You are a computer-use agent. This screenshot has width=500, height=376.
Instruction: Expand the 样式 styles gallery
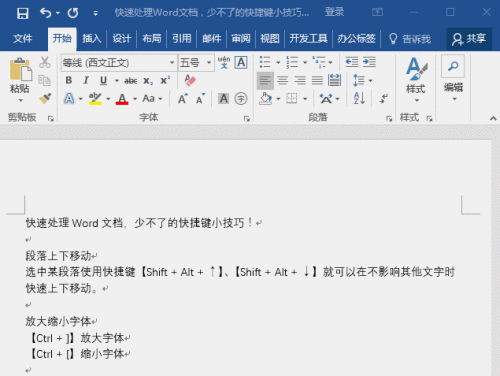click(416, 80)
